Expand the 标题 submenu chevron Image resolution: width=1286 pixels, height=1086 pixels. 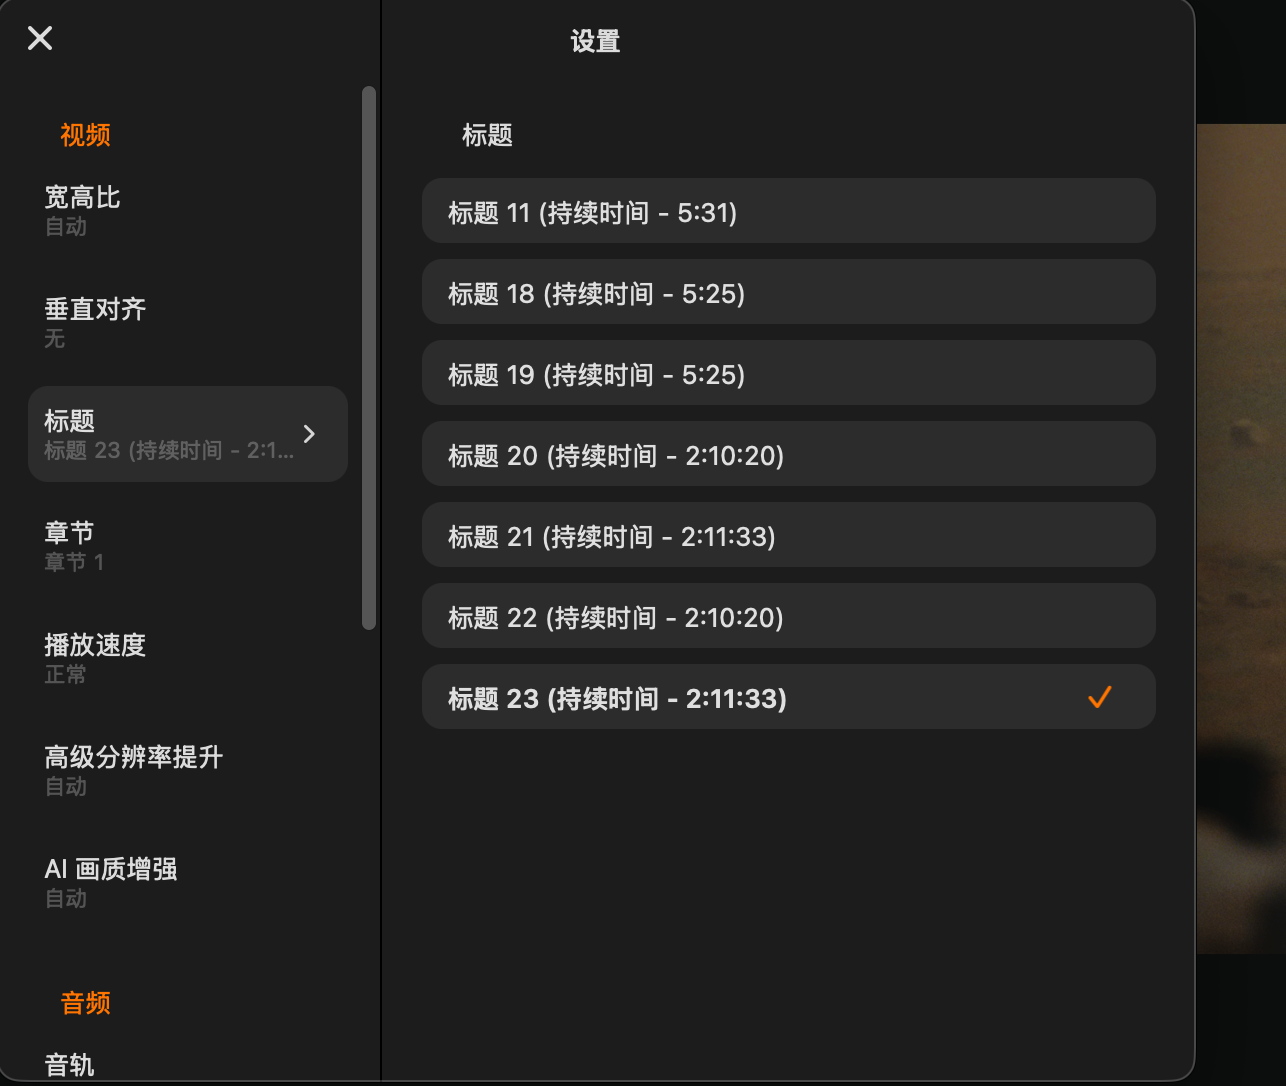tap(309, 434)
